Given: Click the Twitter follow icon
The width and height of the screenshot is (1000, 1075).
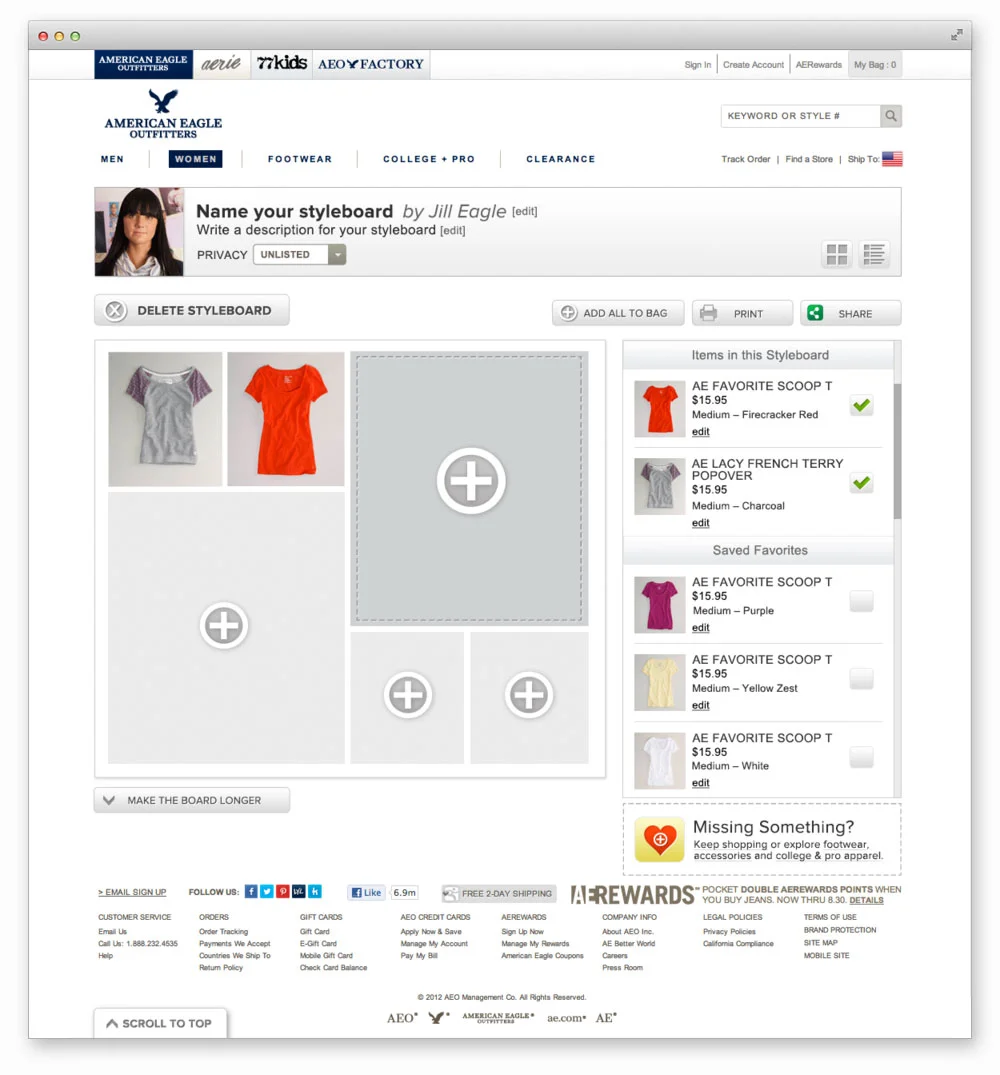Looking at the screenshot, I should click(267, 891).
